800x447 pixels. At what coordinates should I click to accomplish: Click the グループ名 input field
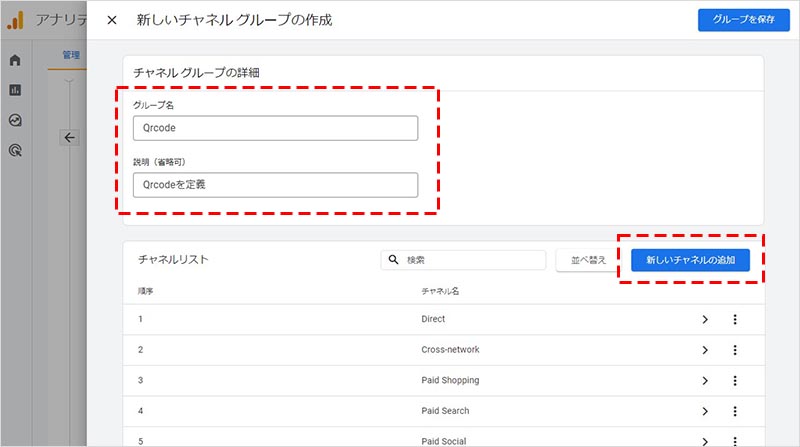[275, 128]
